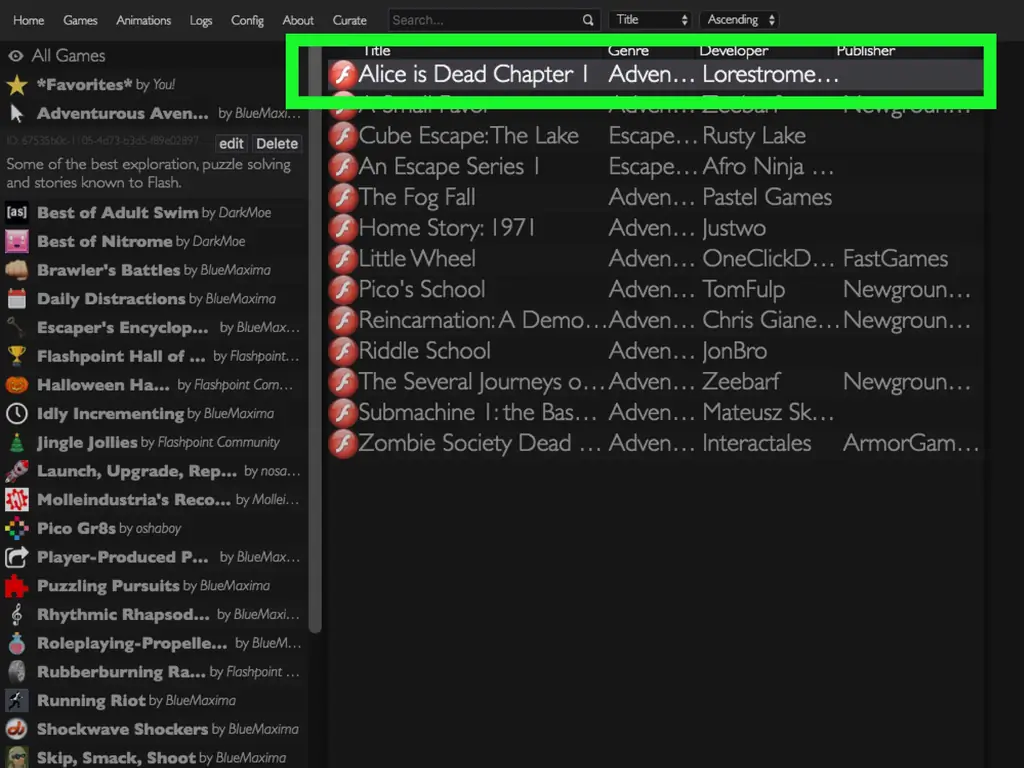This screenshot has height=768, width=1024.
Task: Click the Brawler's Battles fist icon
Action: click(17, 270)
